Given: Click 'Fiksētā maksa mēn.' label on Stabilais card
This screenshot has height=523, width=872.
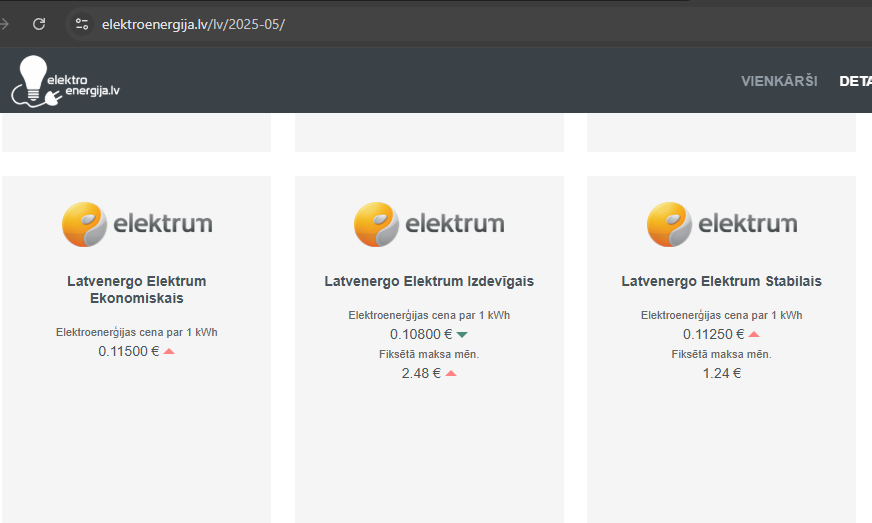Looking at the screenshot, I should pyautogui.click(x=722, y=354).
